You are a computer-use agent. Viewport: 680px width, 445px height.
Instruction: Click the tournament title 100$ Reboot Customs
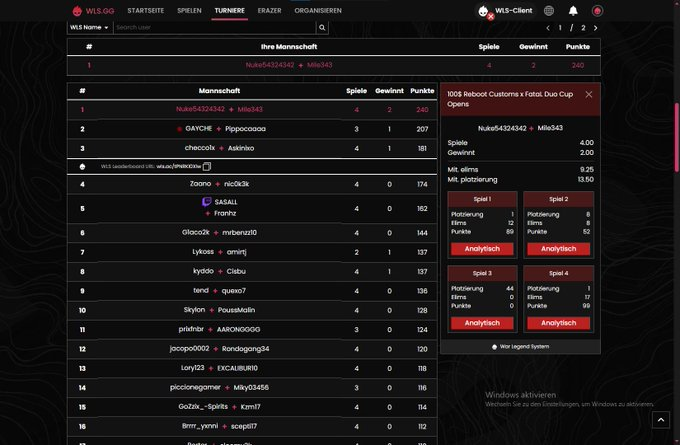[x=510, y=99]
